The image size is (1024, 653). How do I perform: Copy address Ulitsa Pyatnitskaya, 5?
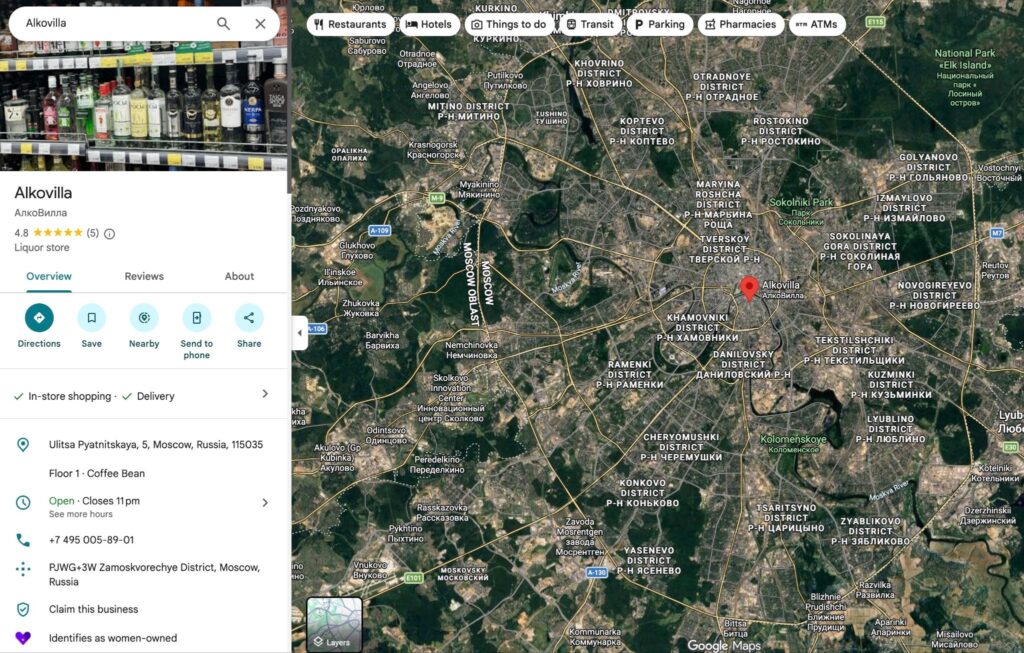click(x=156, y=445)
